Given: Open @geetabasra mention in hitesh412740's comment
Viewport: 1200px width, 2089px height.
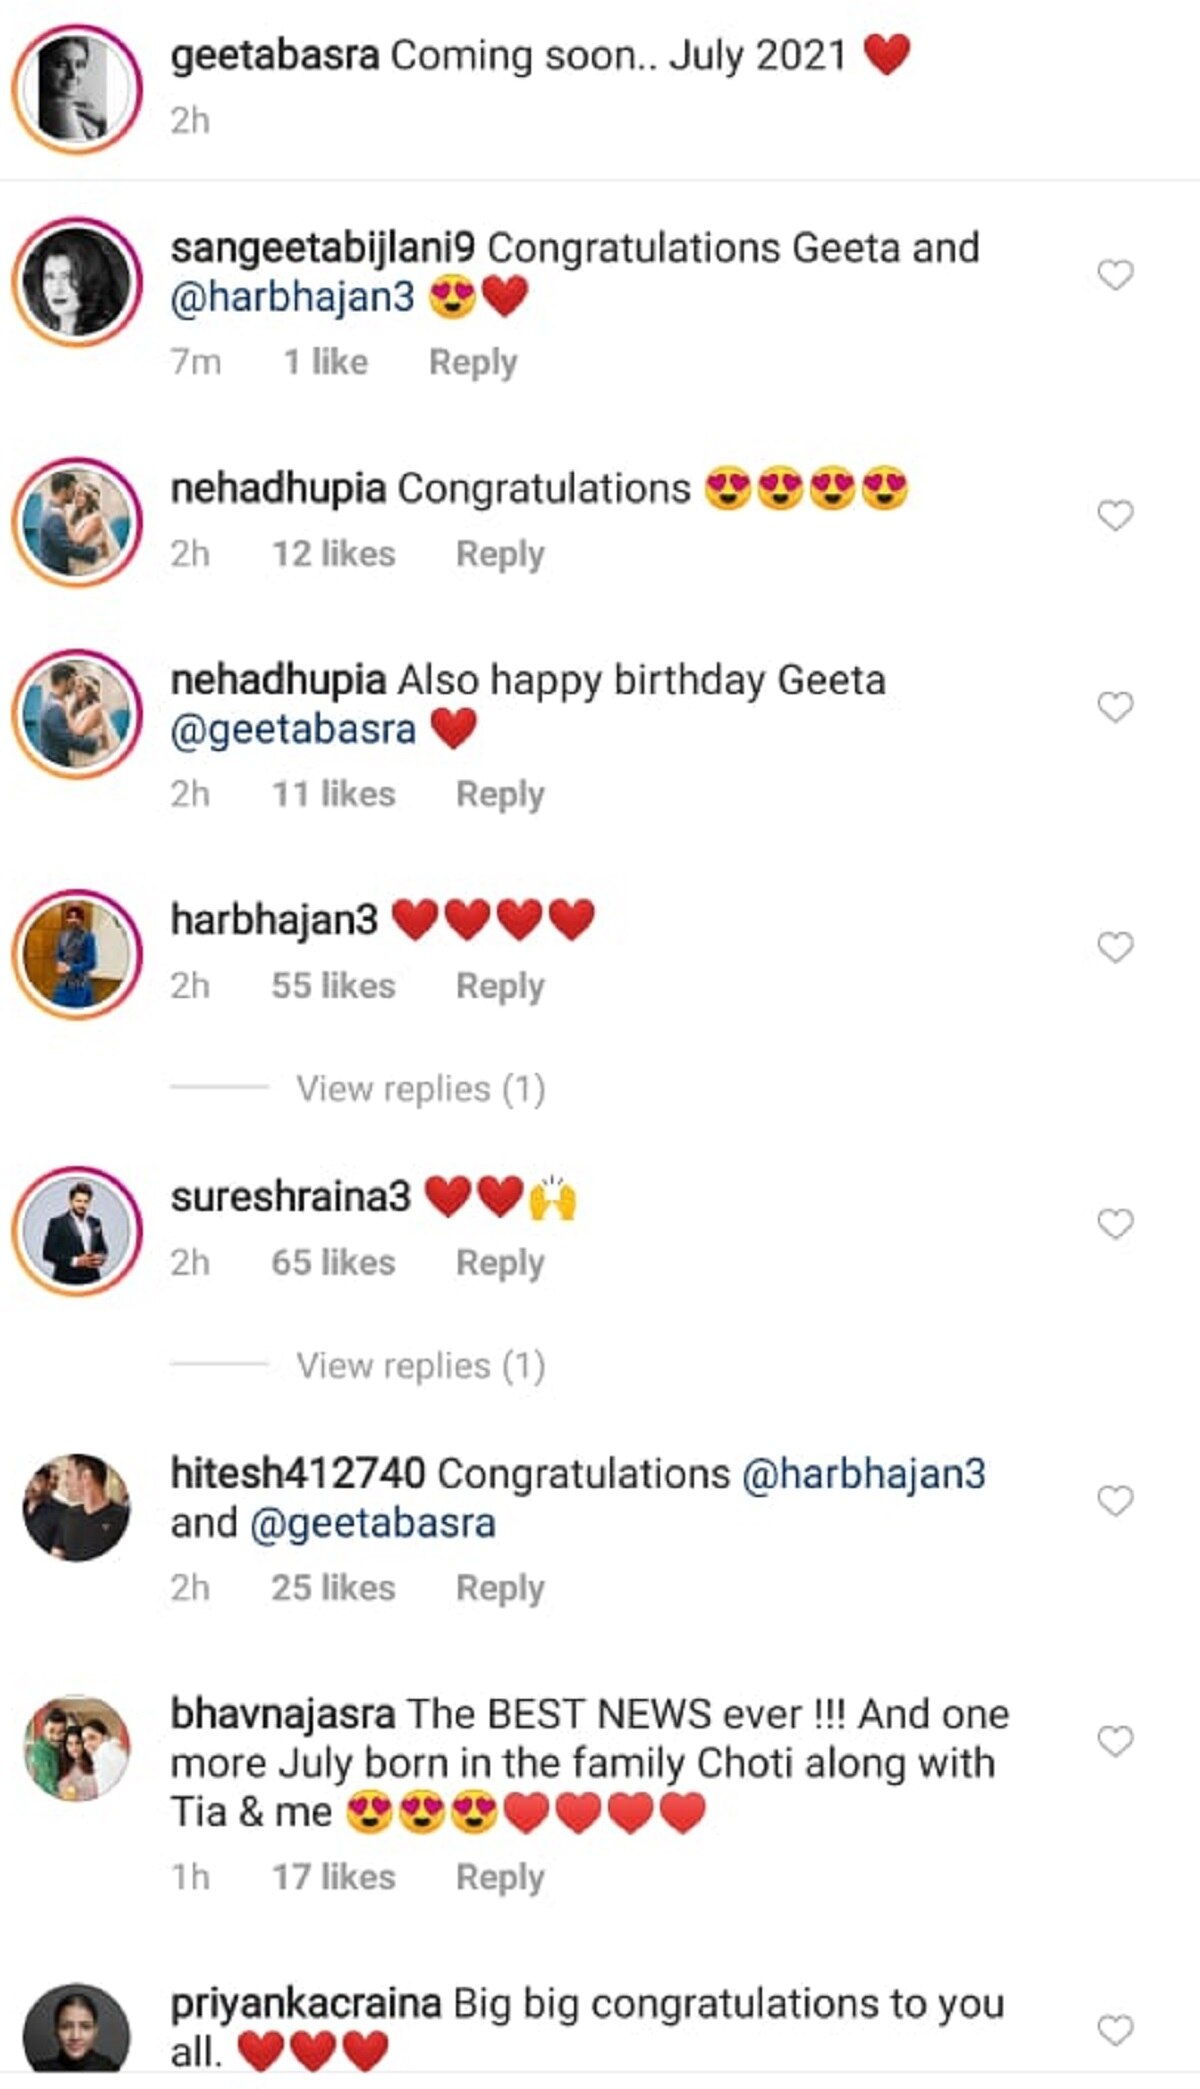Looking at the screenshot, I should click(x=372, y=1523).
